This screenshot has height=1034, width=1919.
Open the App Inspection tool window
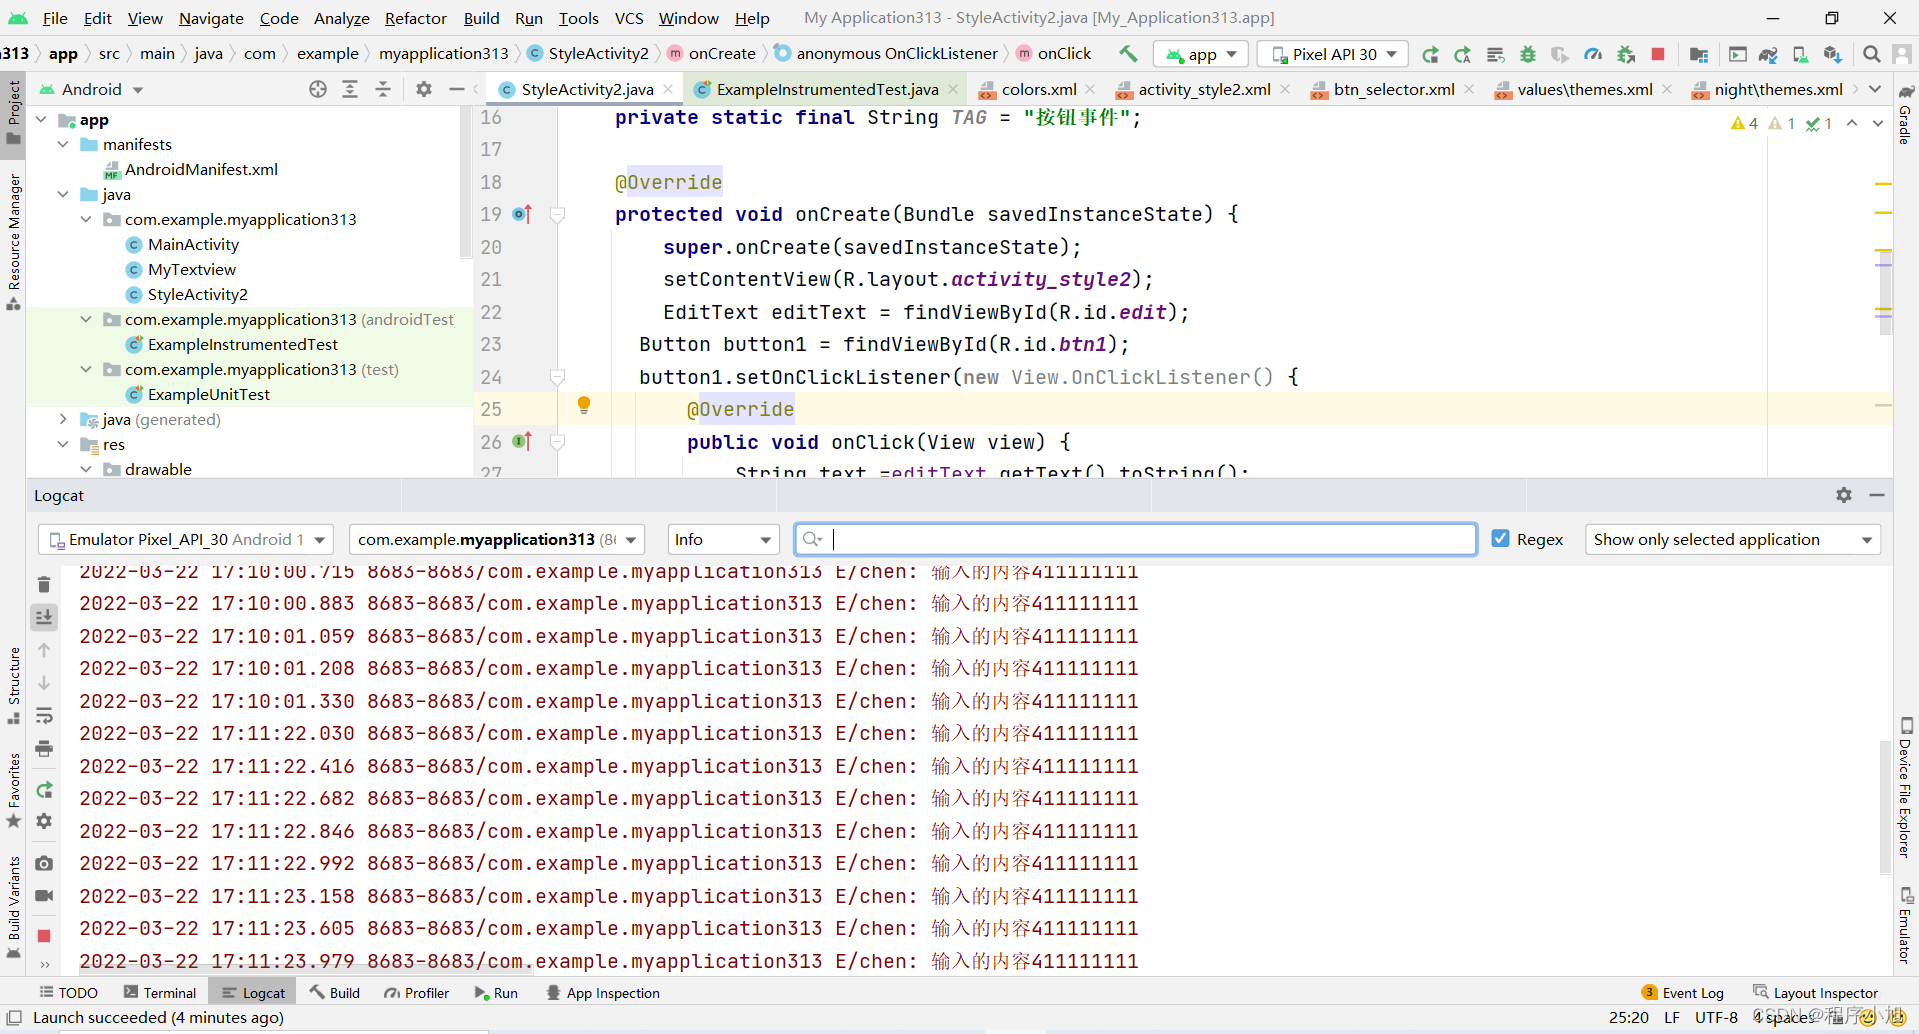pyautogui.click(x=603, y=993)
